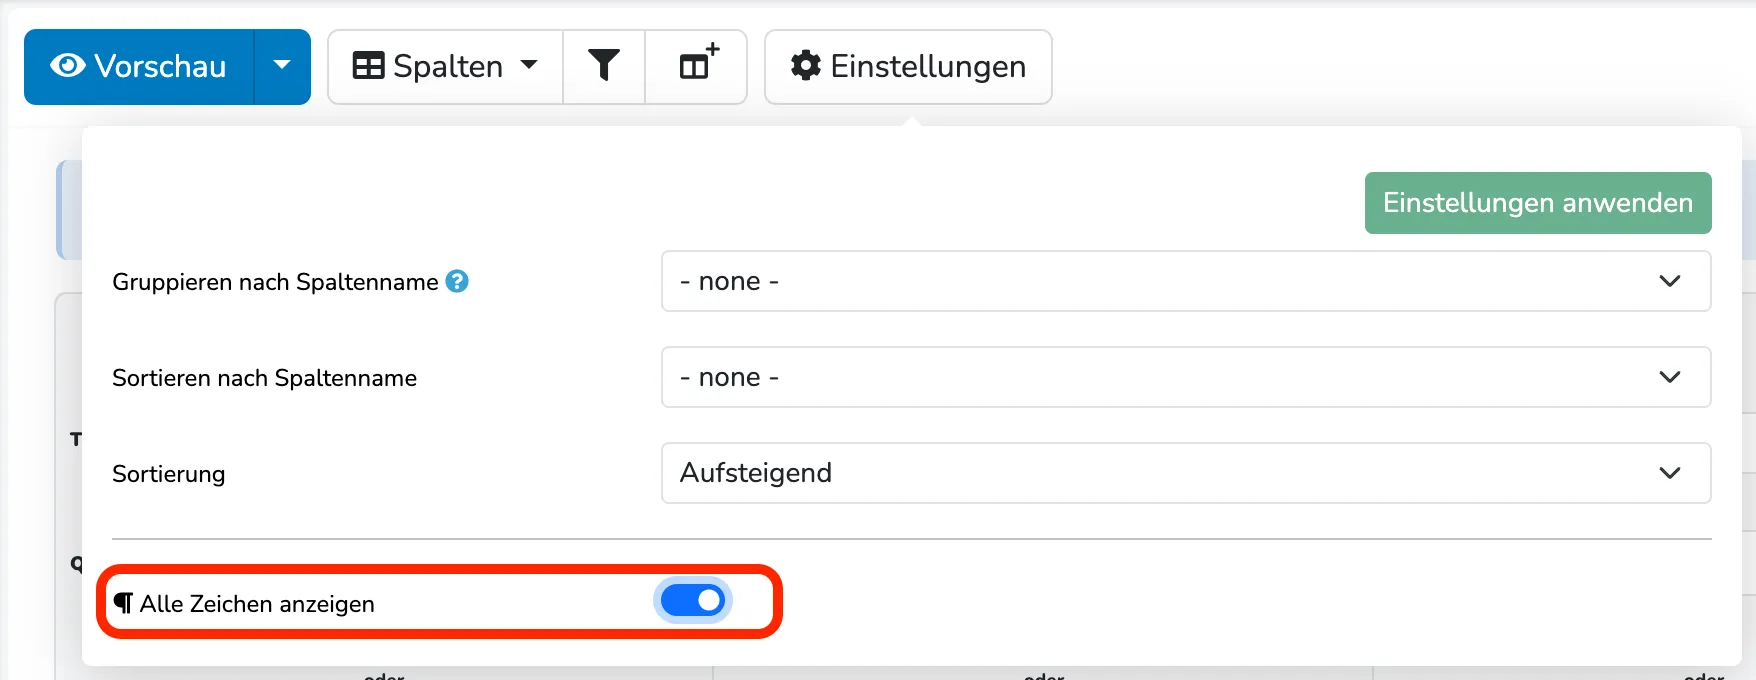
Task: Open the Sortierung Aufsteigend dropdown
Action: point(1186,473)
